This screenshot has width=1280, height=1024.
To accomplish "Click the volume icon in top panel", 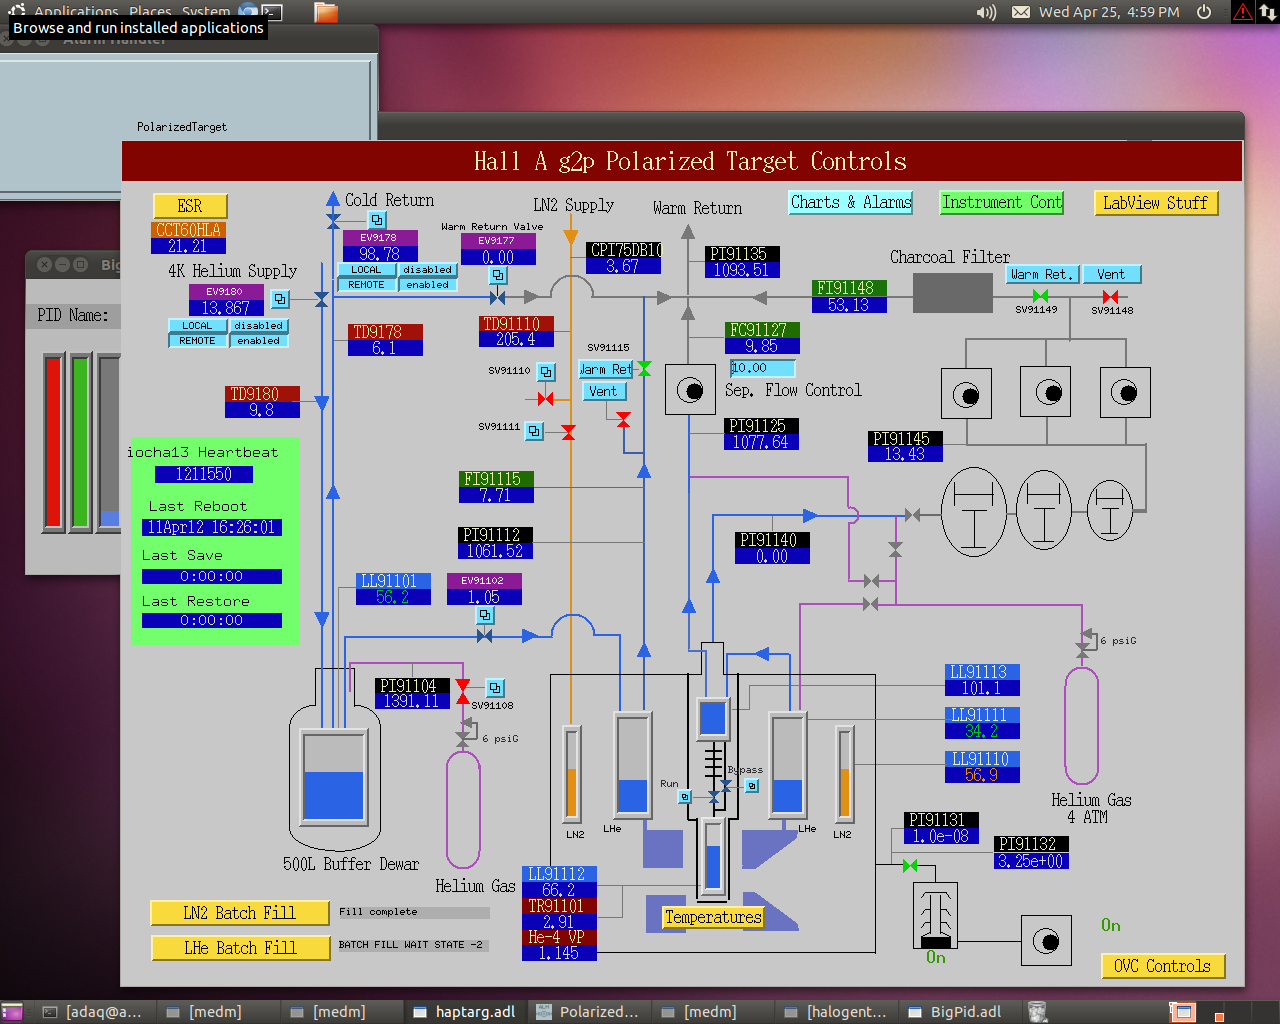I will coord(986,12).
